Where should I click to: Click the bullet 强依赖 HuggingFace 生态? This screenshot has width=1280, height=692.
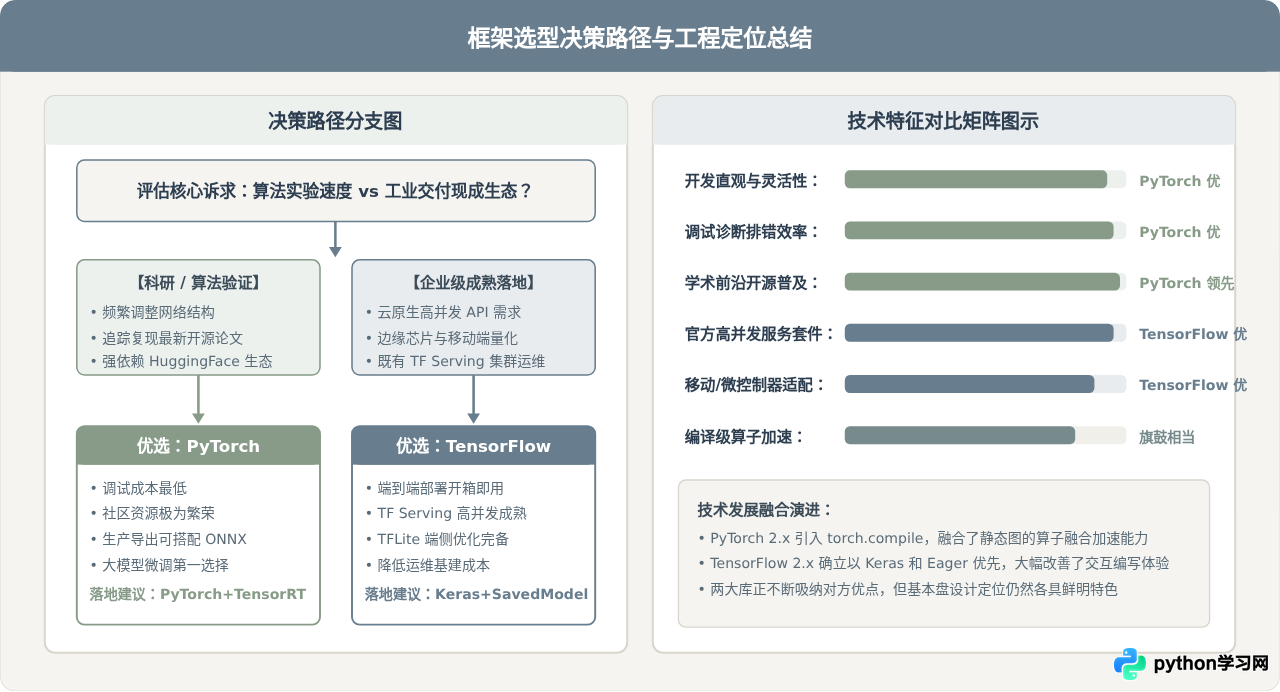(181, 361)
